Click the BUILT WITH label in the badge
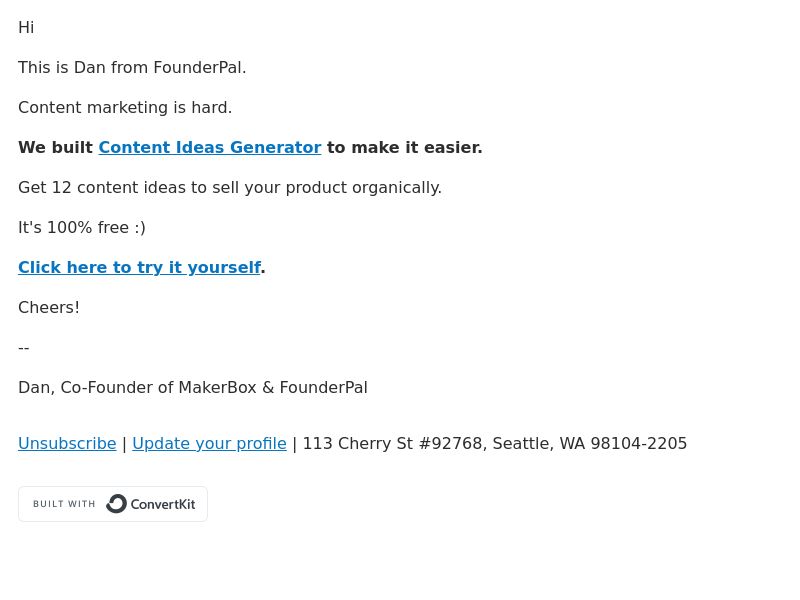The image size is (800, 600). pos(64,504)
